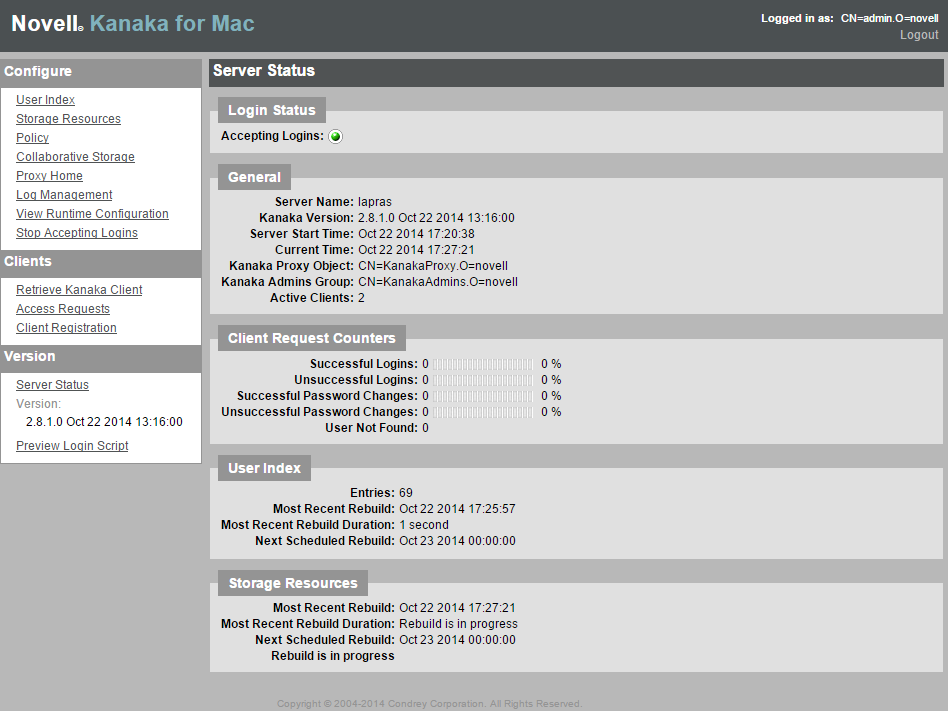Go to the Policy page
Screen dimensions: 948x711
(33, 138)
